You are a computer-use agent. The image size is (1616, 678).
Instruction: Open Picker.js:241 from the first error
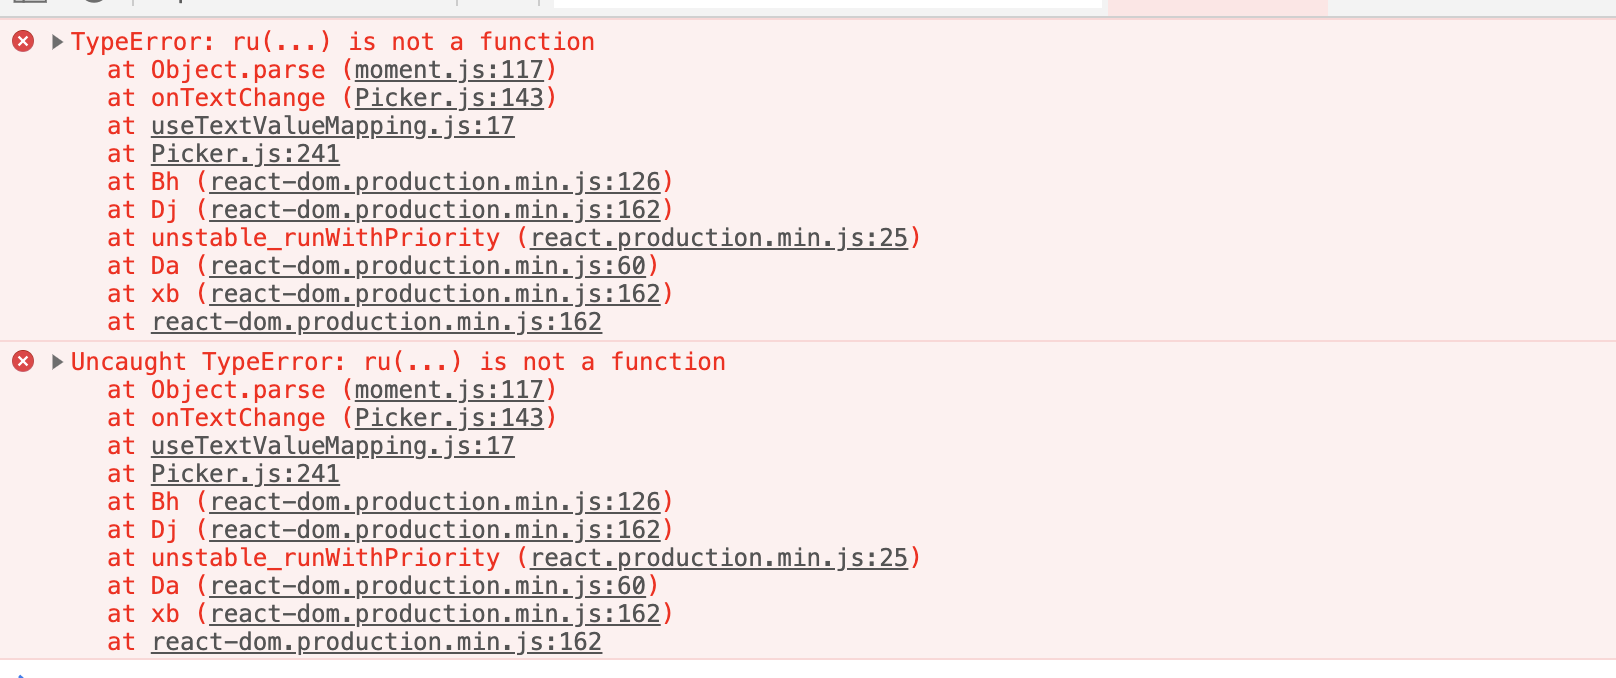click(244, 153)
